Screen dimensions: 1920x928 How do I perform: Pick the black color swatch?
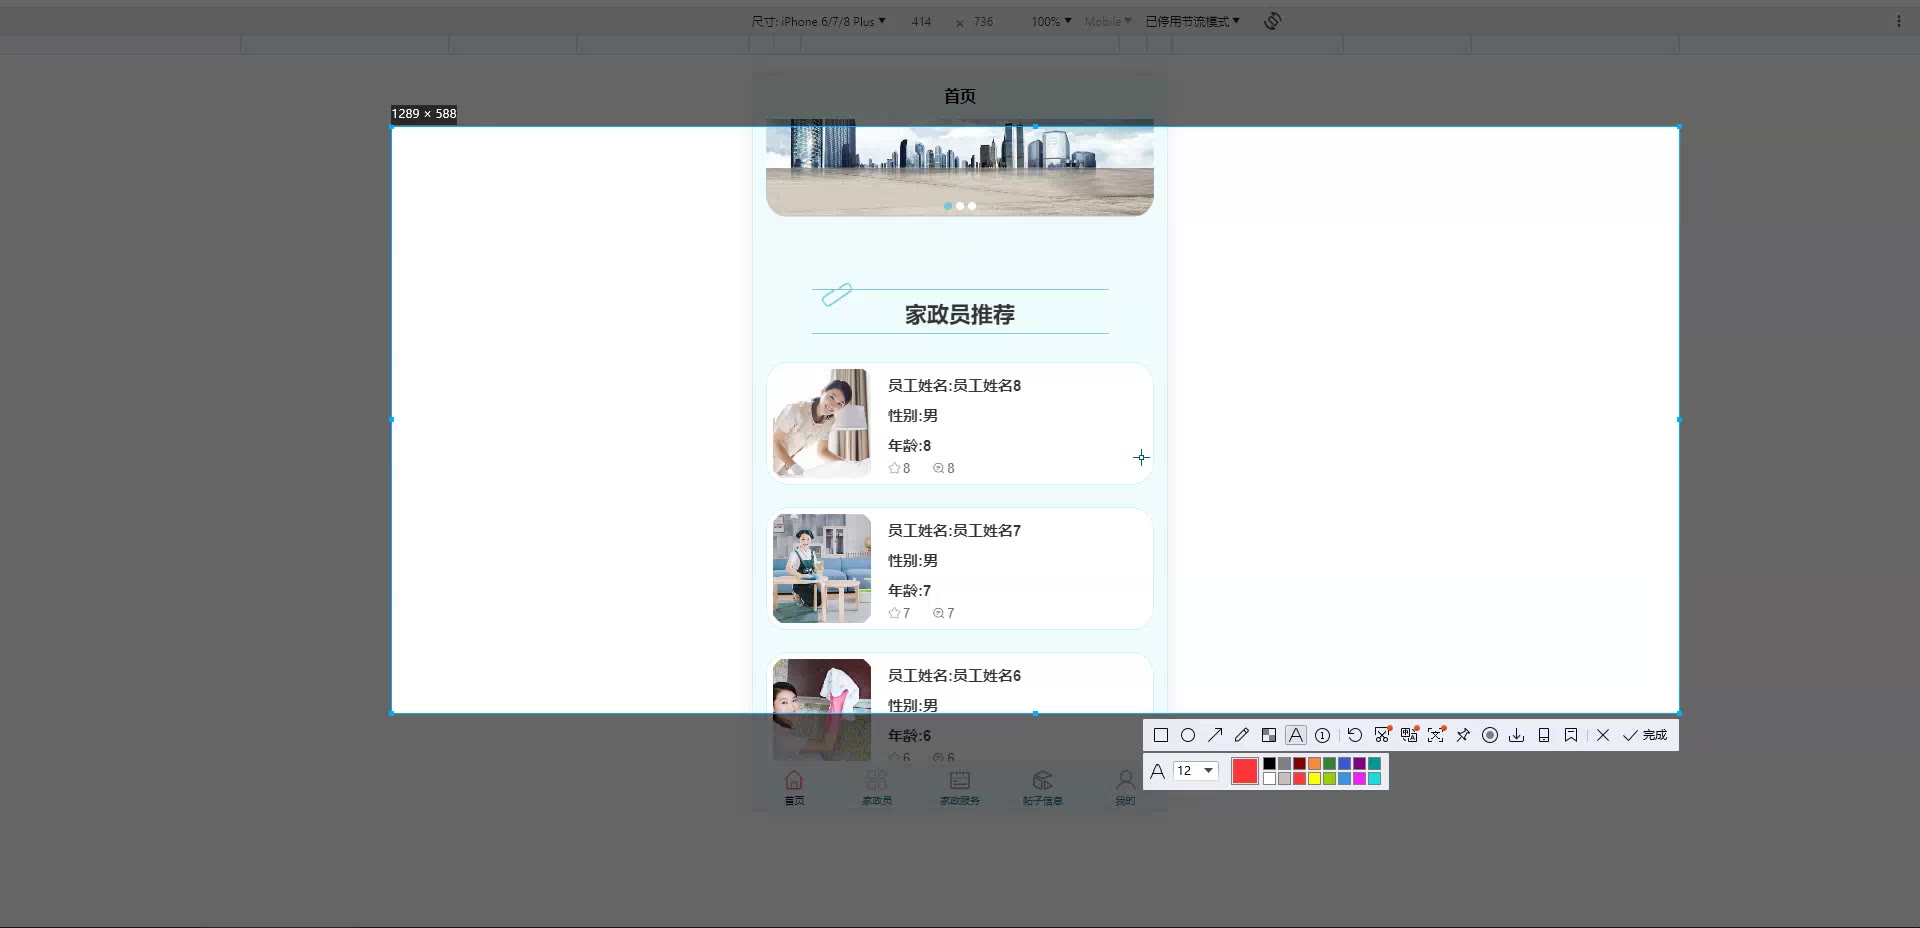pos(1270,764)
